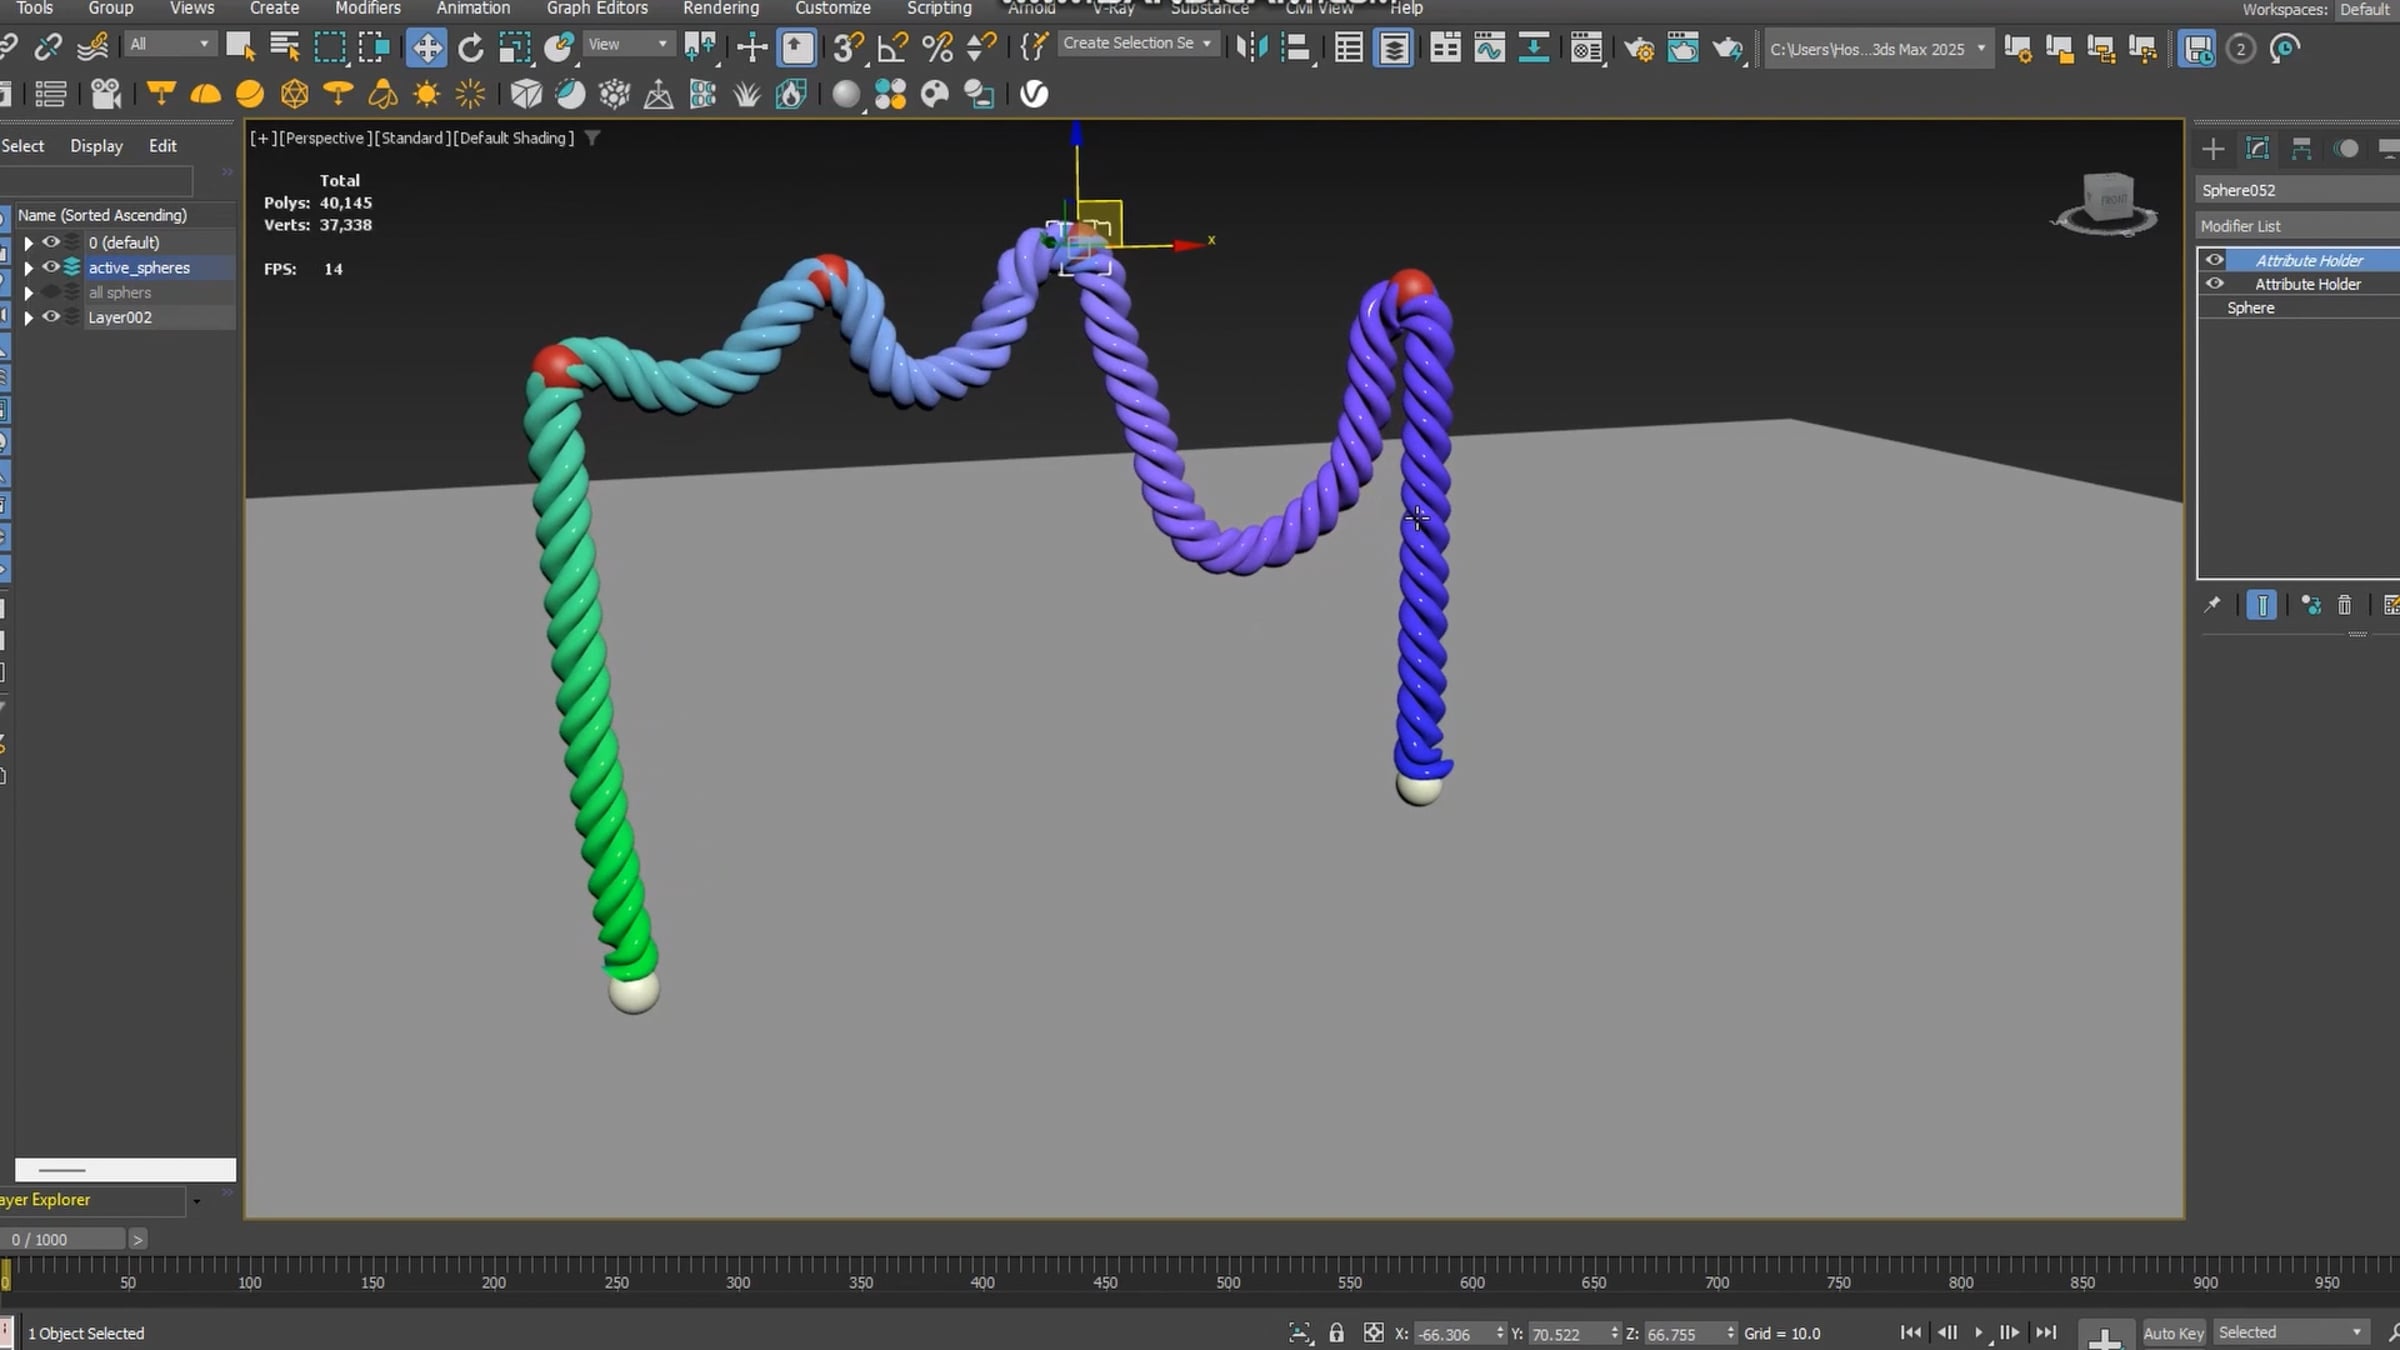The height and width of the screenshot is (1350, 2400).
Task: Toggle Spinner Snap
Action: (982, 47)
